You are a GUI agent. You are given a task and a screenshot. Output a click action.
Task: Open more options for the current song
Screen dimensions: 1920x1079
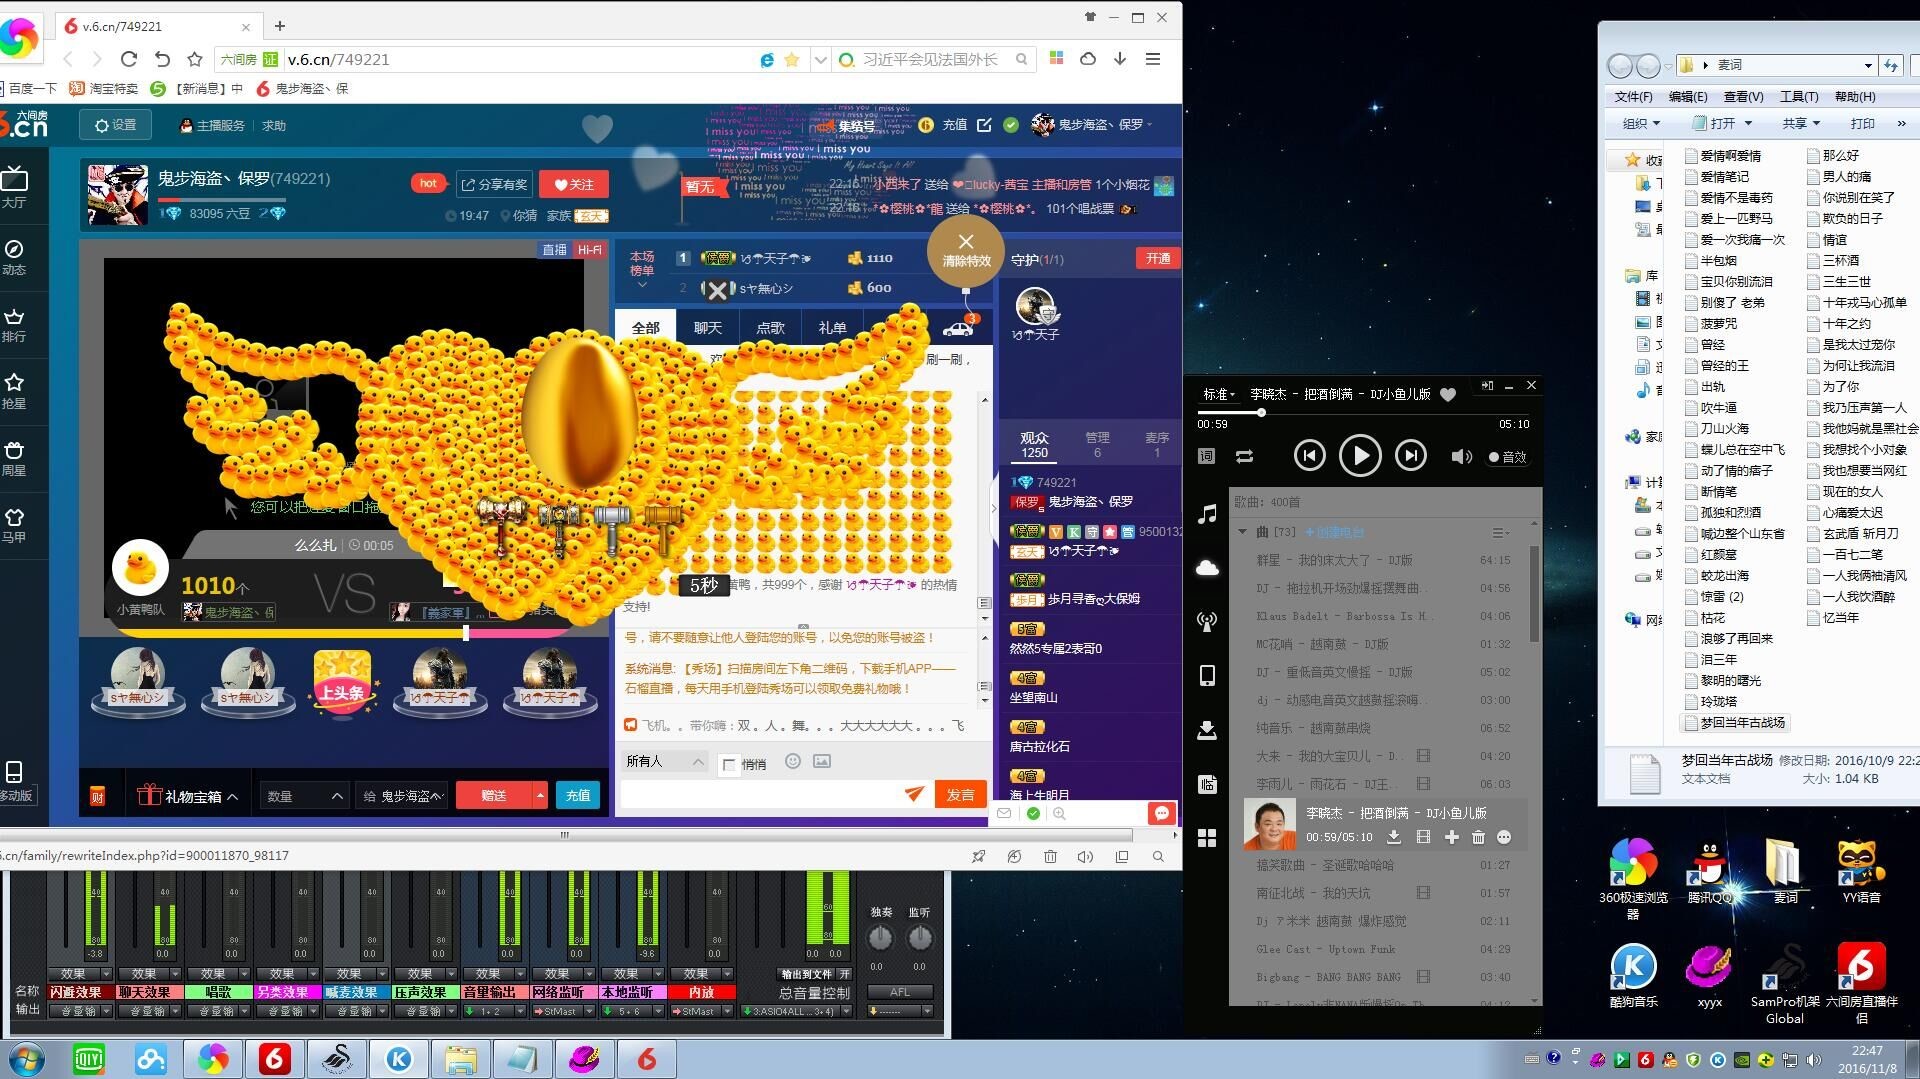(1504, 837)
